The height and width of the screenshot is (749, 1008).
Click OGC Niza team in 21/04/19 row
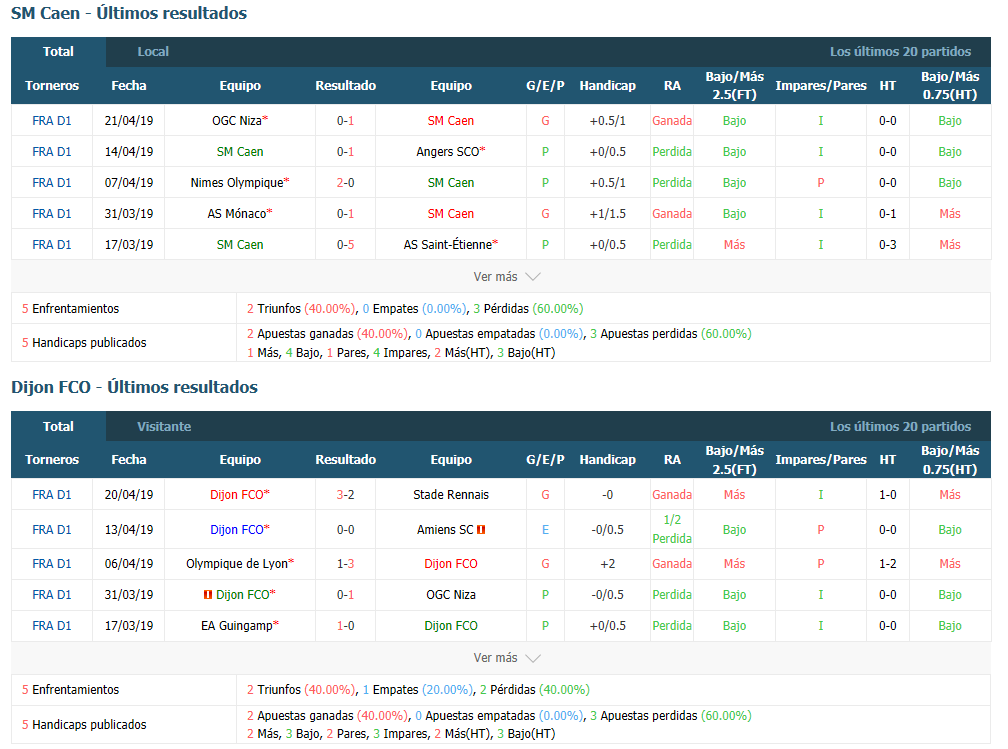click(x=237, y=121)
